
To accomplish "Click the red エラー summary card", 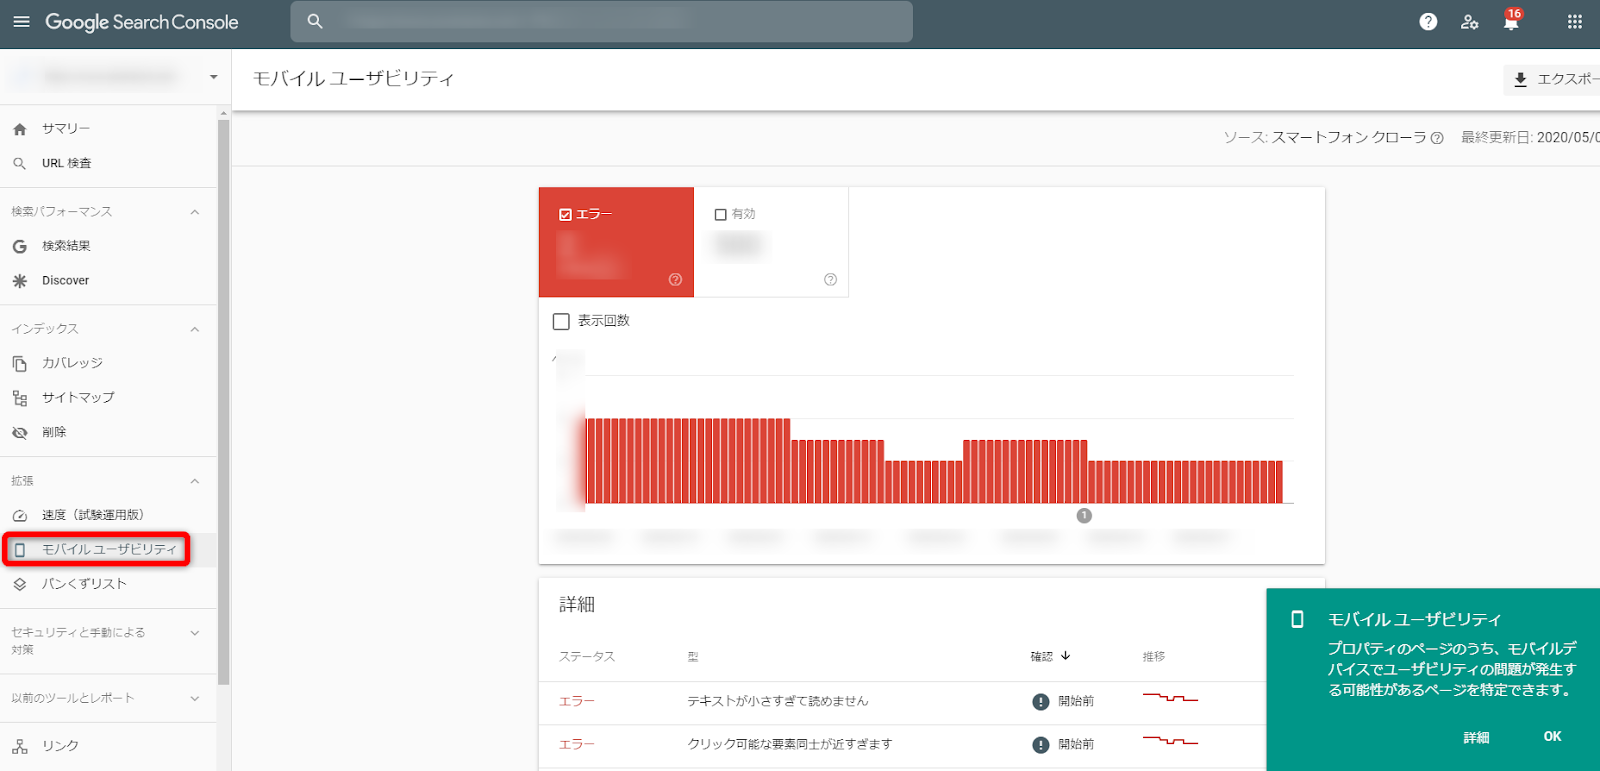I will point(616,242).
